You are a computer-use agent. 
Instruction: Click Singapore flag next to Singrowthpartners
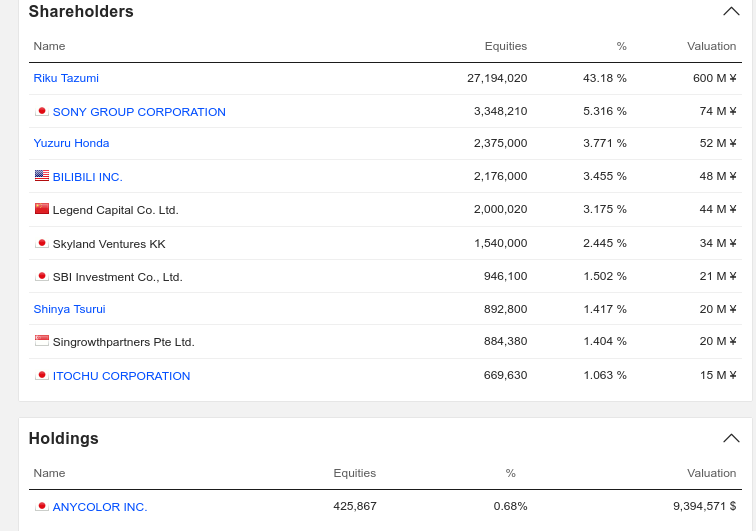click(42, 340)
